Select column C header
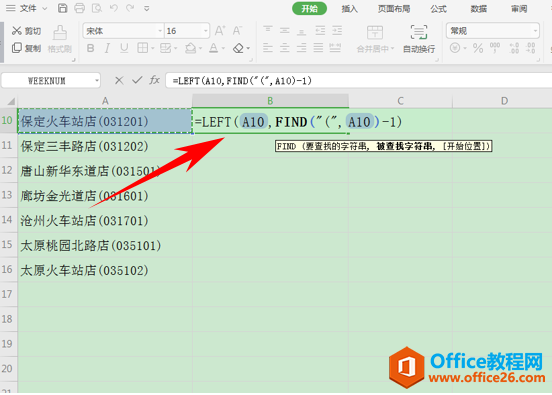The height and width of the screenshot is (395, 552). 400,101
